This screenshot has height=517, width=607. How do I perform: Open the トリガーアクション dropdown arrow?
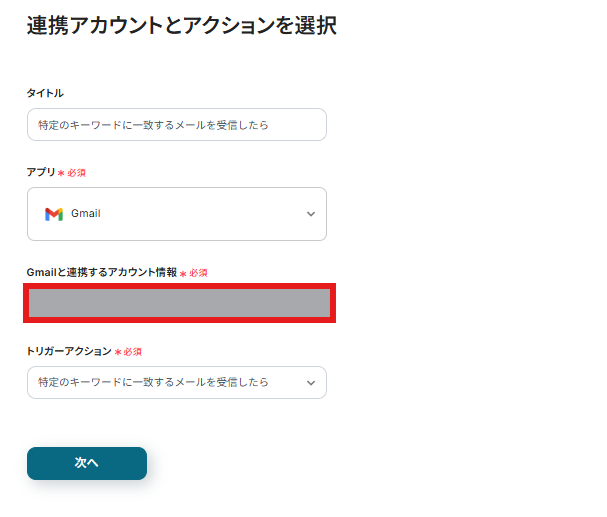coord(310,383)
